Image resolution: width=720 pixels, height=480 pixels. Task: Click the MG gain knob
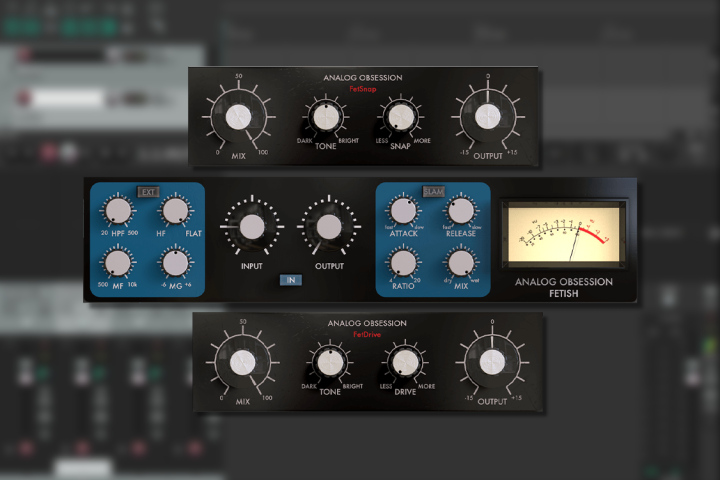click(x=175, y=263)
